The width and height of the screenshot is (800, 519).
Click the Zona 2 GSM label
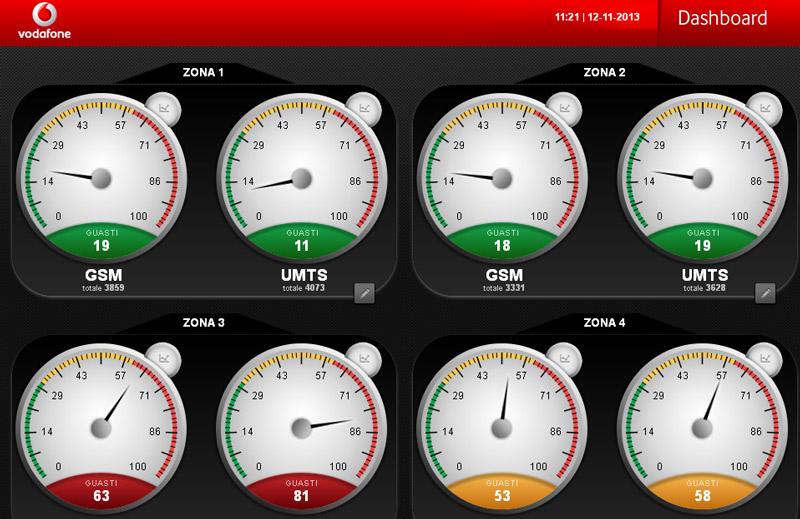pyautogui.click(x=504, y=275)
